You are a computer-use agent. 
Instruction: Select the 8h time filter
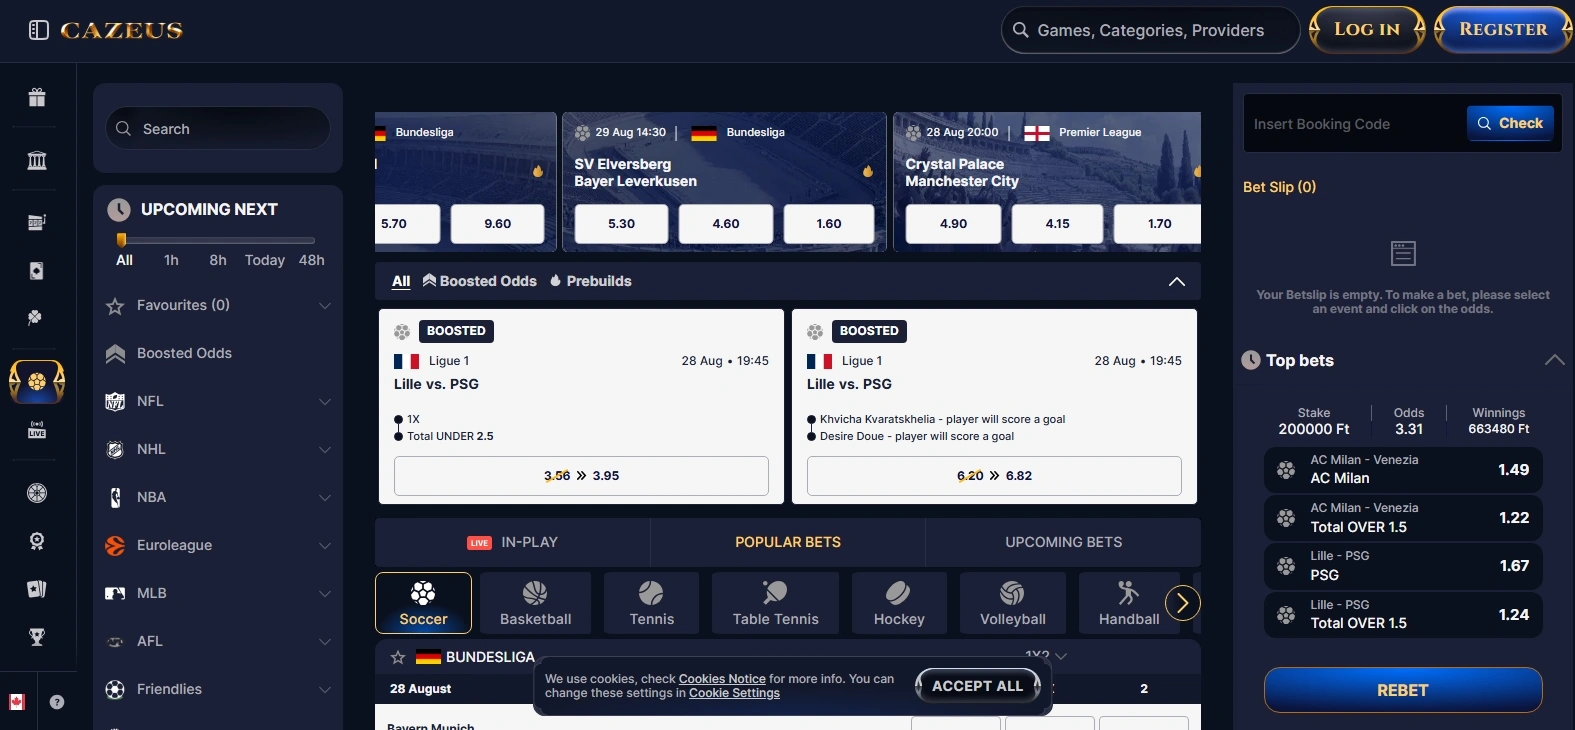(218, 260)
